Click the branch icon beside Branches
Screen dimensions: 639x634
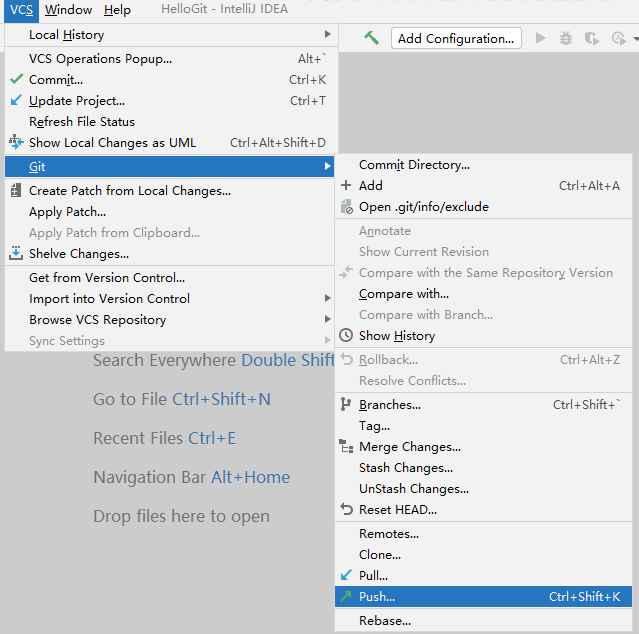[x=346, y=404]
